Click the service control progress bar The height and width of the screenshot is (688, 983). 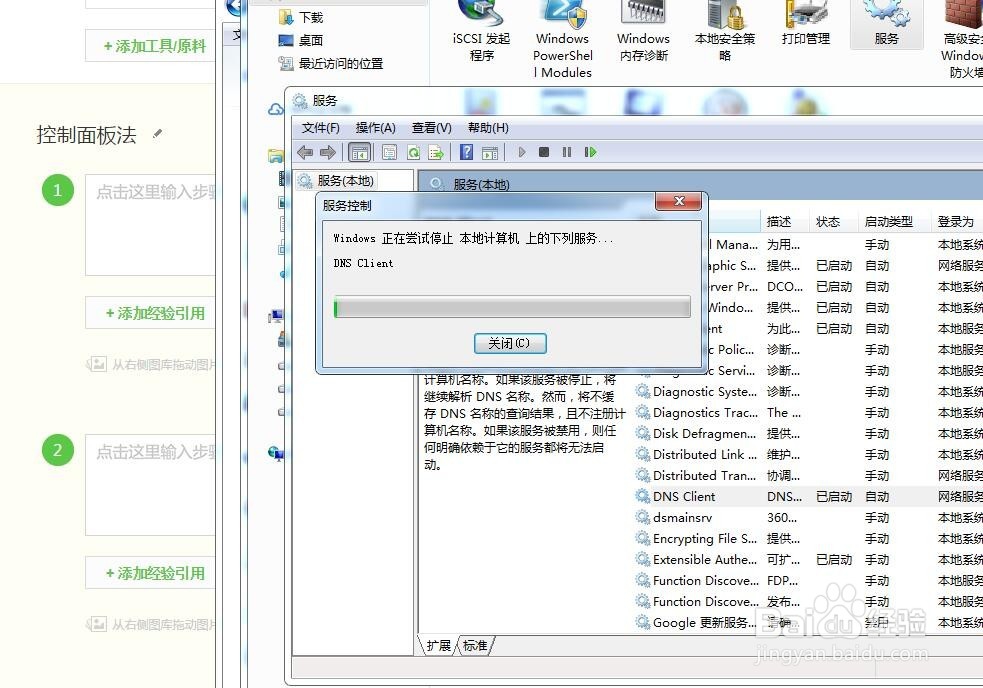tap(512, 307)
